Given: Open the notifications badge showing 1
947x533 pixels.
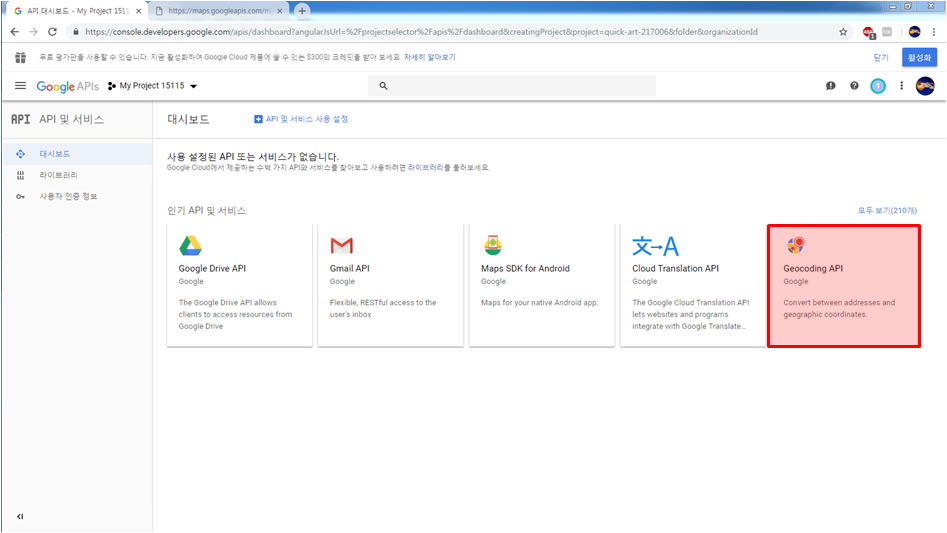Looking at the screenshot, I should 878,86.
